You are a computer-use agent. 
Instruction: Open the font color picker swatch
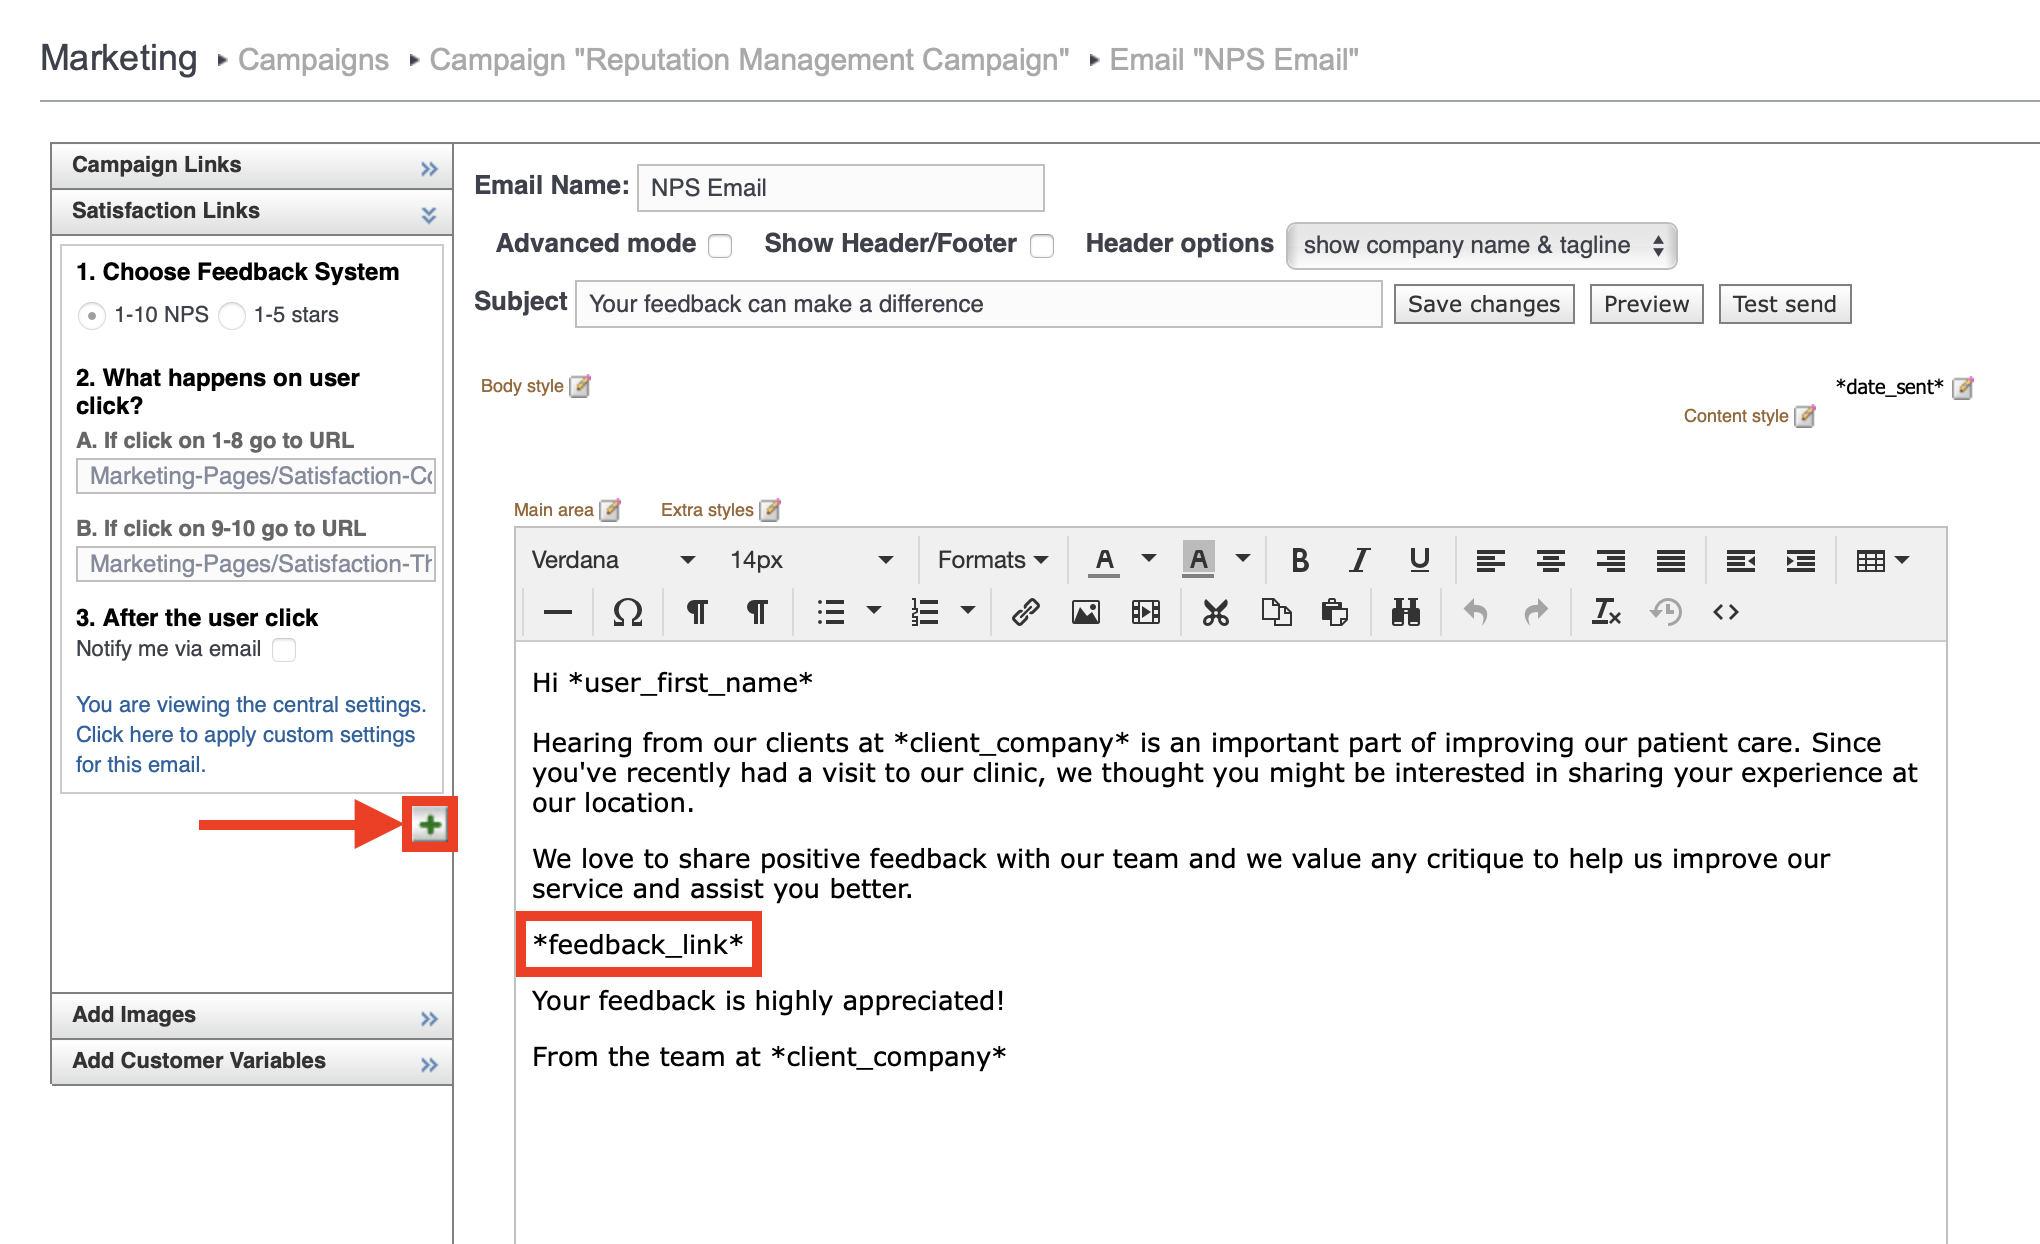tap(1103, 560)
